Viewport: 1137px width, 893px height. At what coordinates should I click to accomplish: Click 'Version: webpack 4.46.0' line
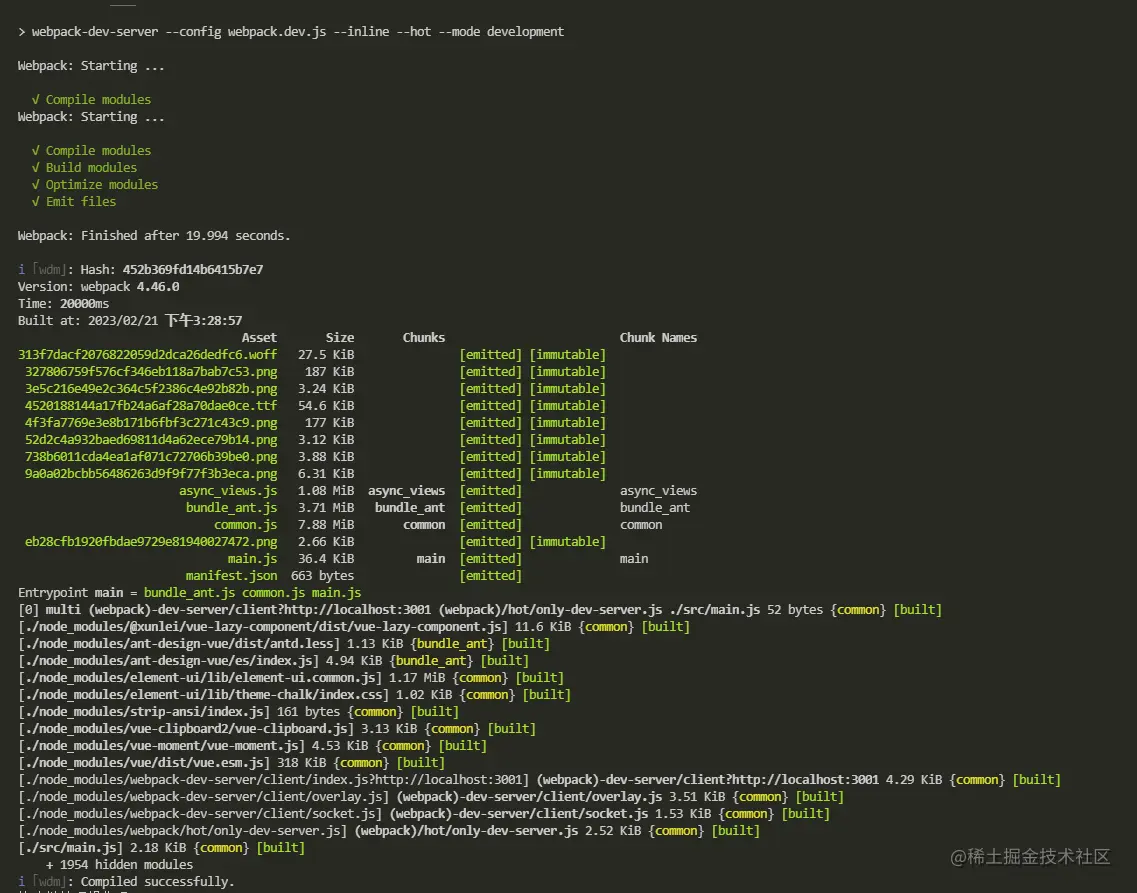(99, 287)
